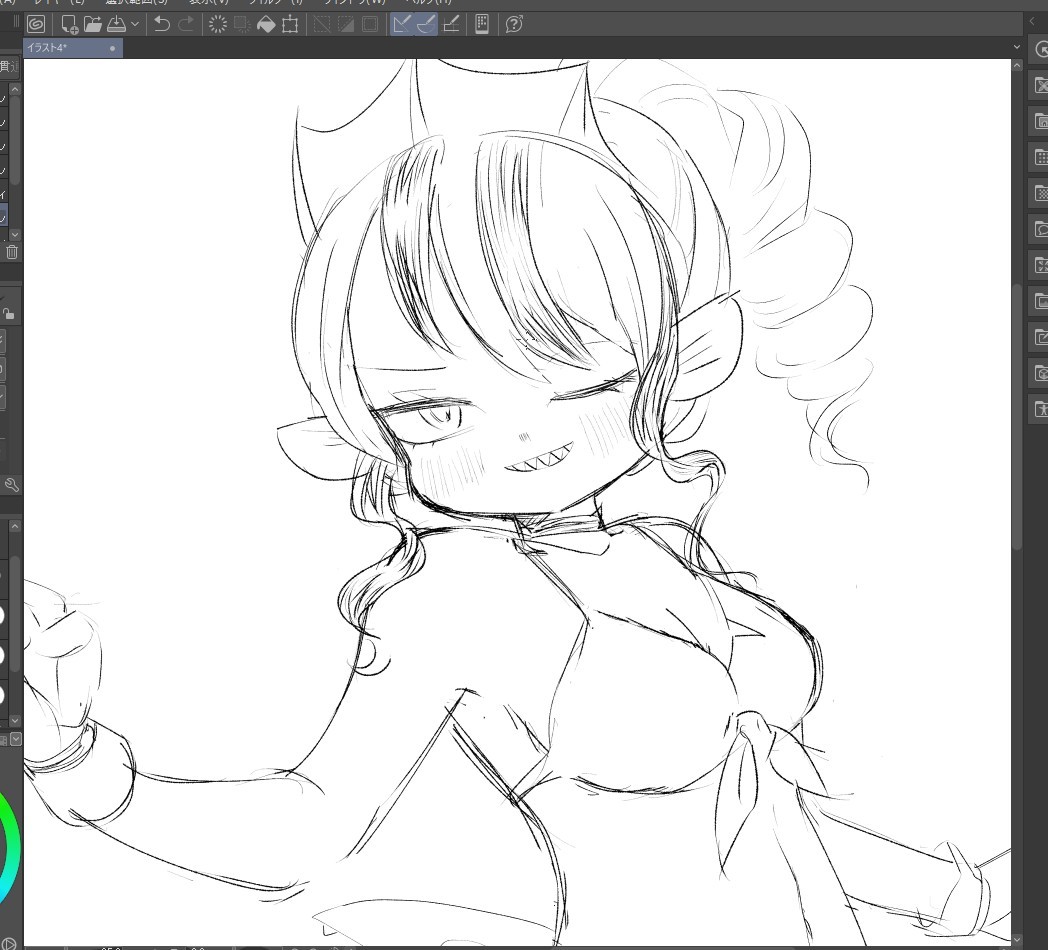Toggle the lock icon in left panel
The image size is (1048, 950).
coord(9,313)
